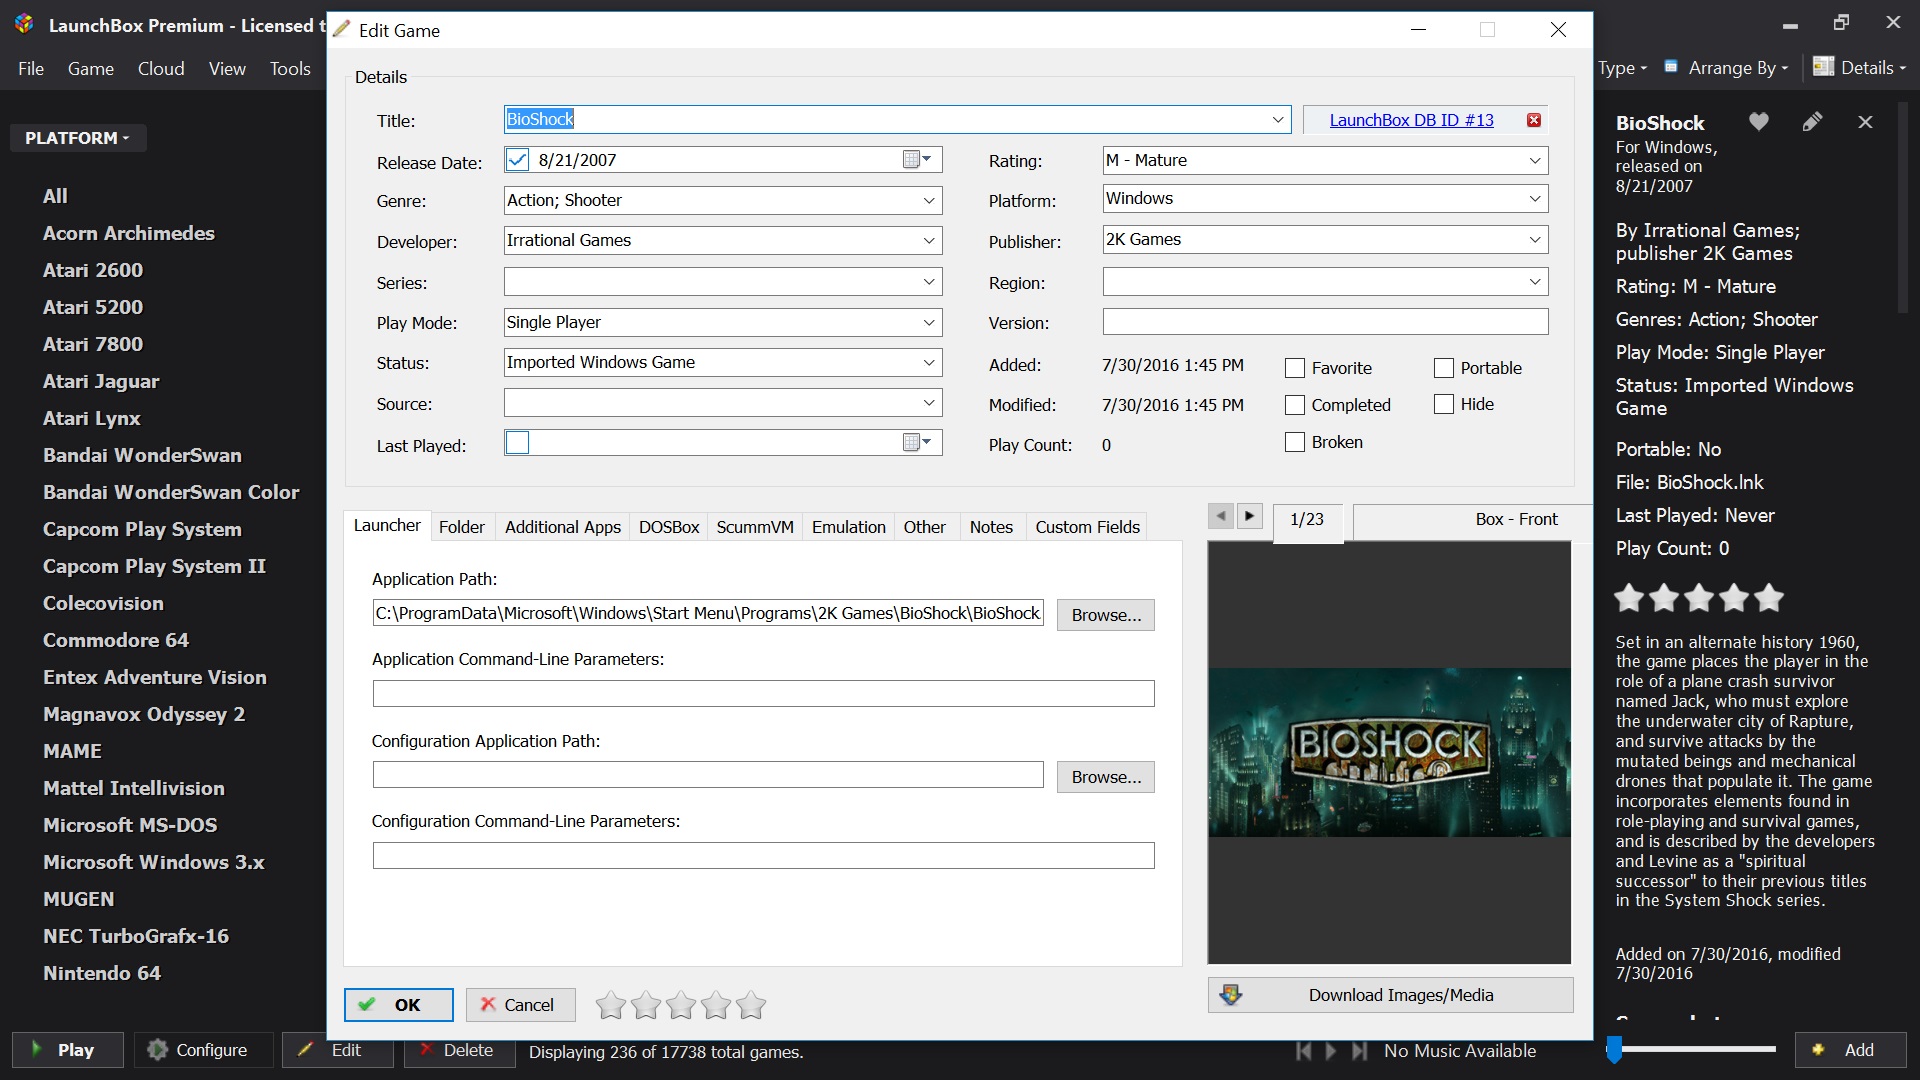Click the first star in the details panel
Viewport: 1920px width, 1080px height.
1629,598
